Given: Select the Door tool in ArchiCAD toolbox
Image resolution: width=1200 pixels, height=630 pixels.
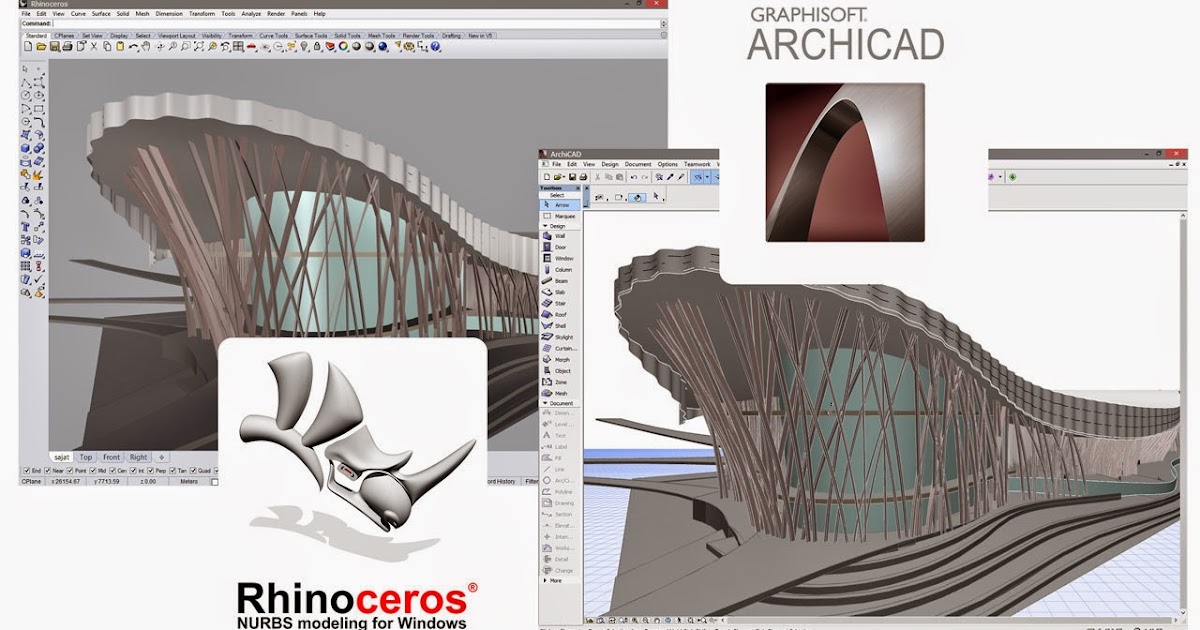Looking at the screenshot, I should 561,247.
